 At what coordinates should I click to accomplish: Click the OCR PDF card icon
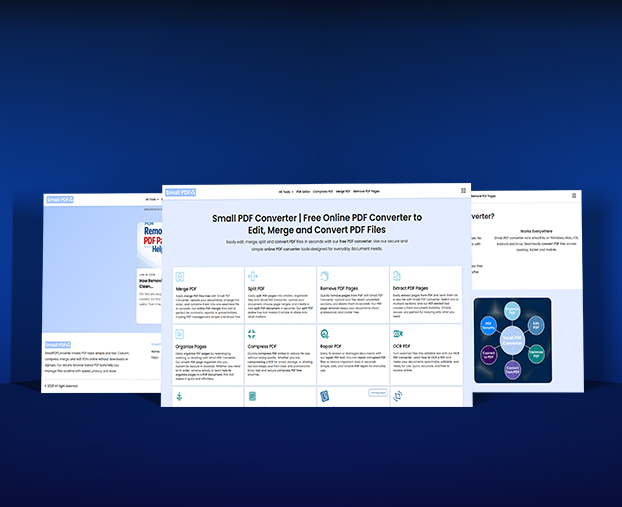tap(398, 333)
